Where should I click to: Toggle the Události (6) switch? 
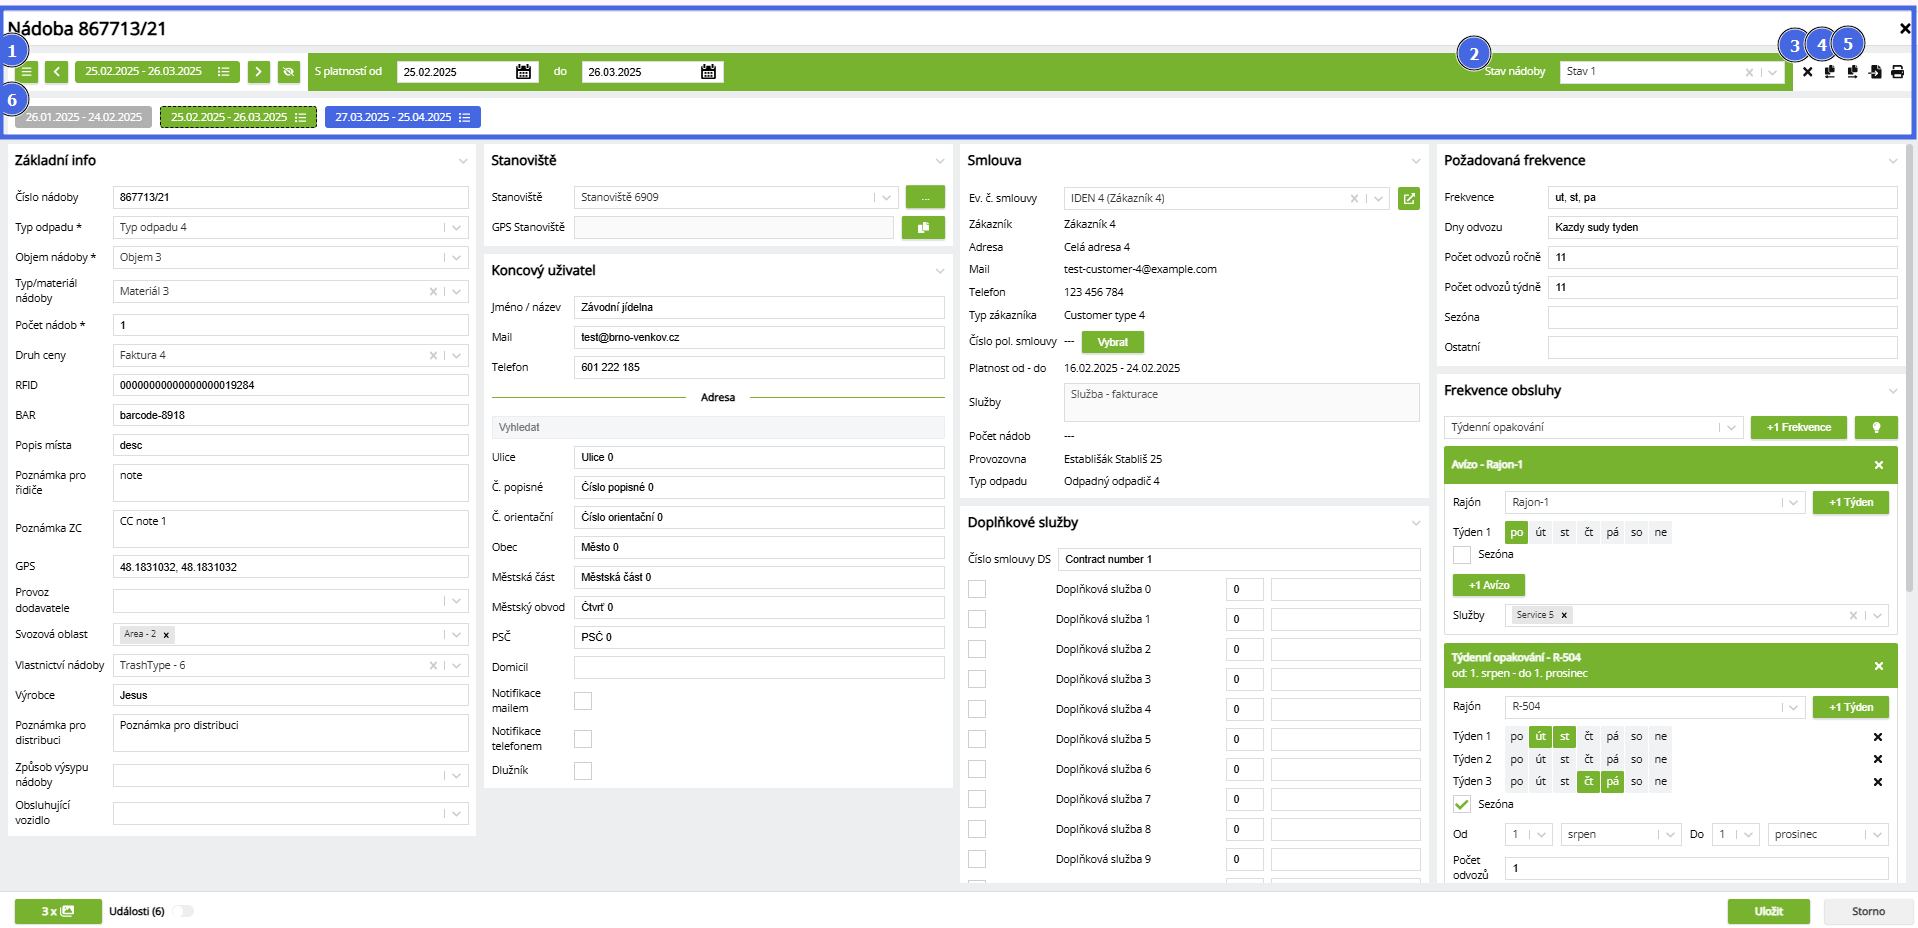click(x=183, y=911)
